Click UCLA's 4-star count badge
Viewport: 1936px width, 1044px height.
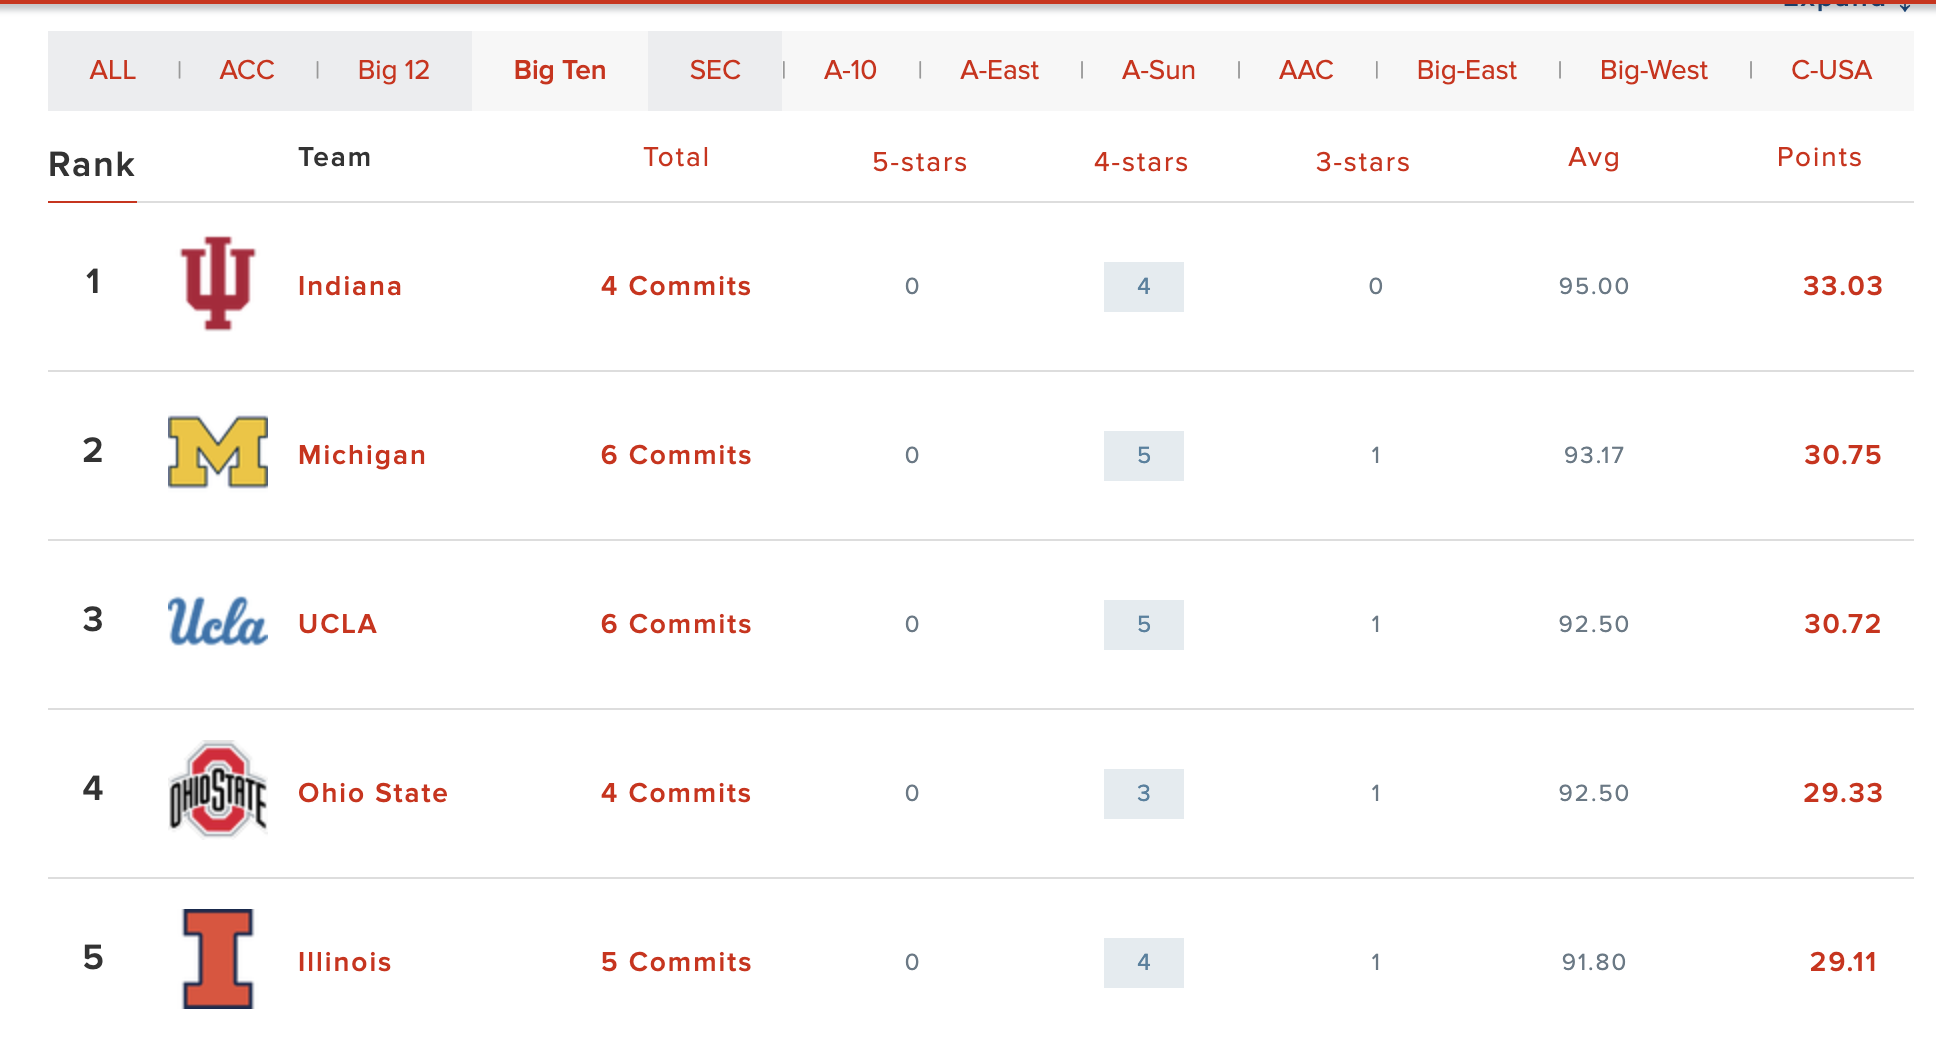pyautogui.click(x=1143, y=624)
